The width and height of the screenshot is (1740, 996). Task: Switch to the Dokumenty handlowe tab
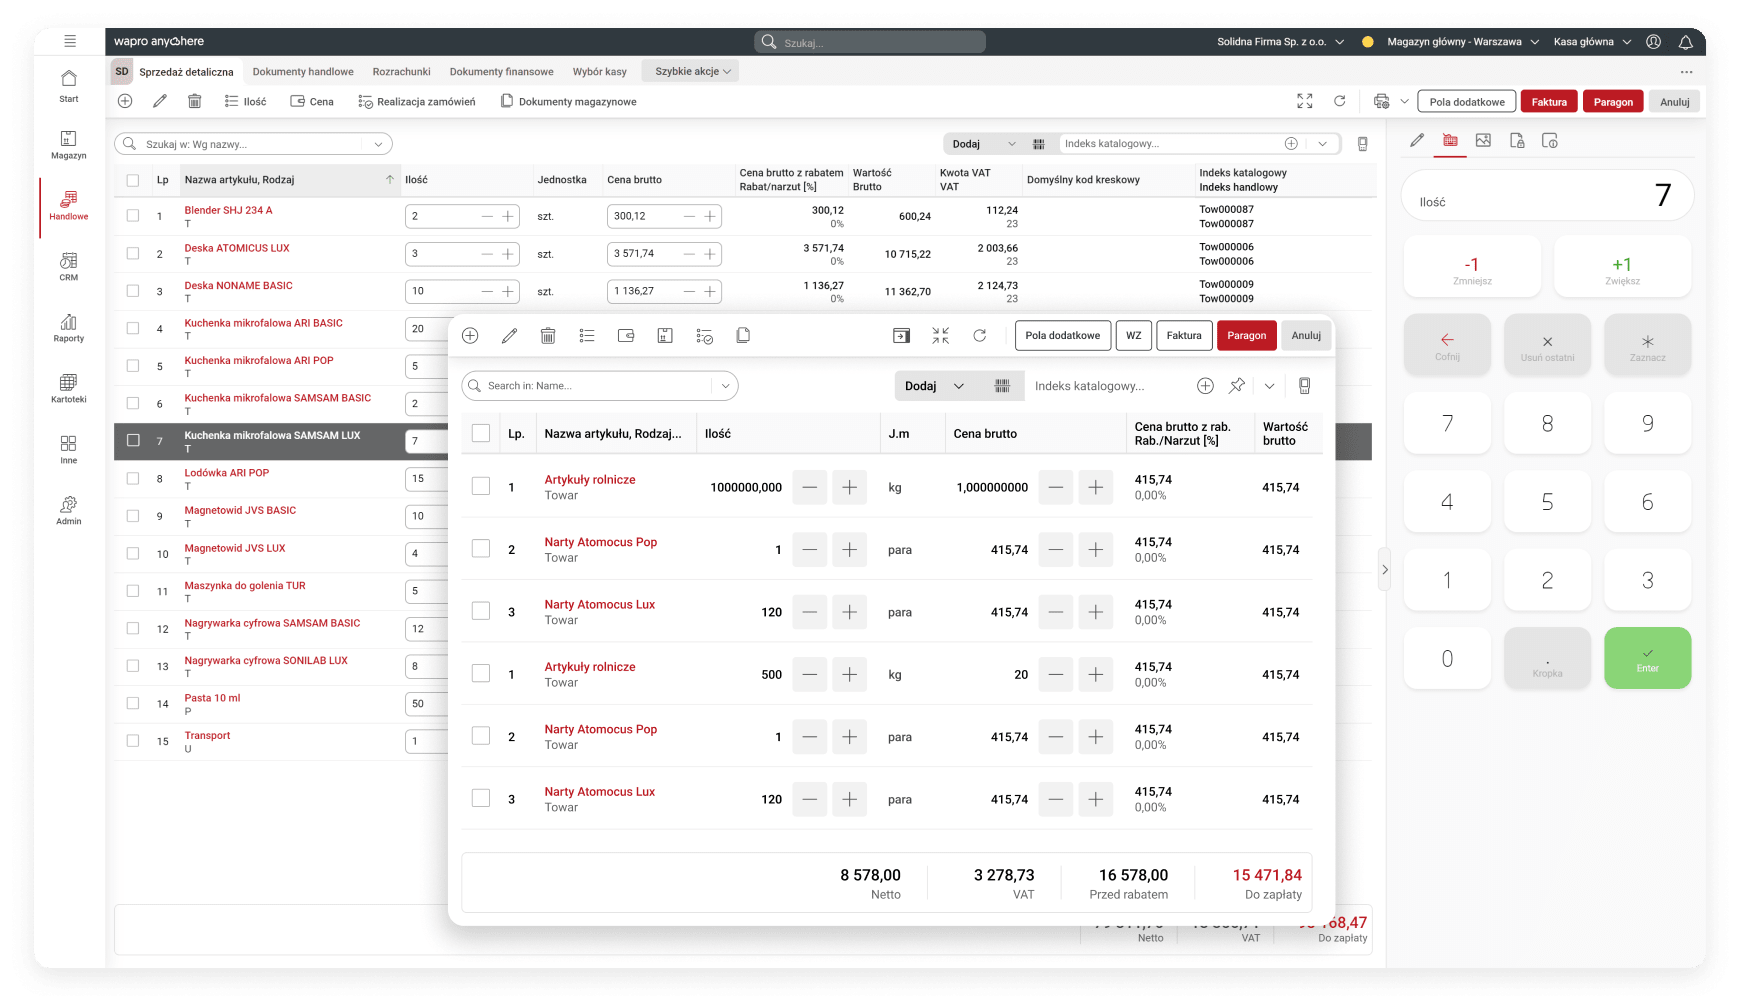pos(303,72)
